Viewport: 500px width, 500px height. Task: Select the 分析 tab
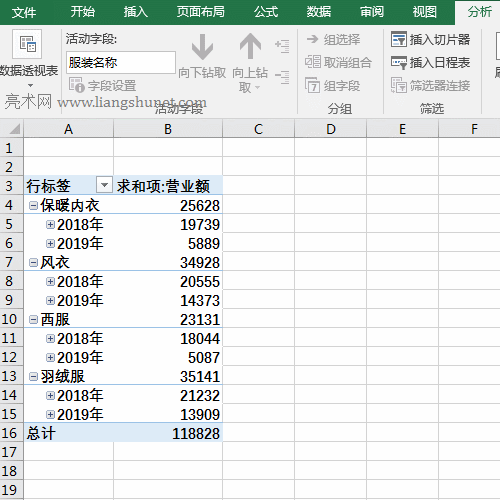(x=479, y=12)
